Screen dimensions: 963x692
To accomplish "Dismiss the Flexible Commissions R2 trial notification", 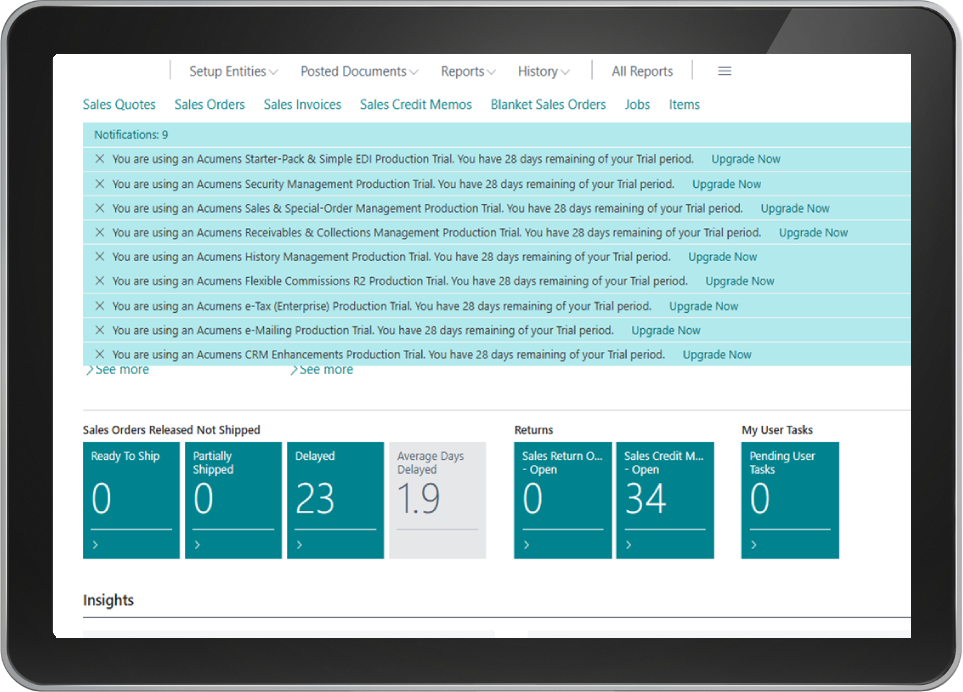I will click(99, 281).
